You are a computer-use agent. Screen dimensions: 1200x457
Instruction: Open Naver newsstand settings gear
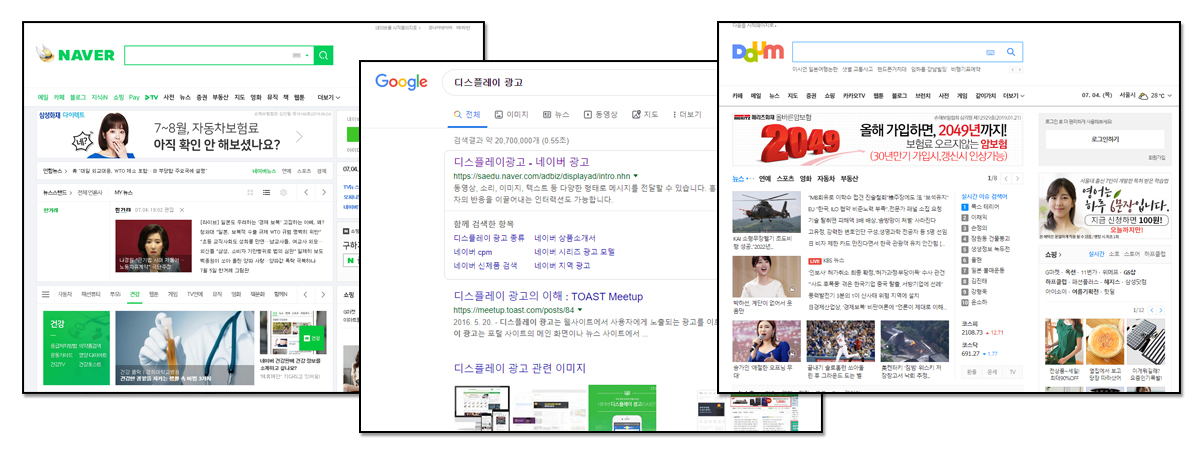pyautogui.click(x=285, y=191)
